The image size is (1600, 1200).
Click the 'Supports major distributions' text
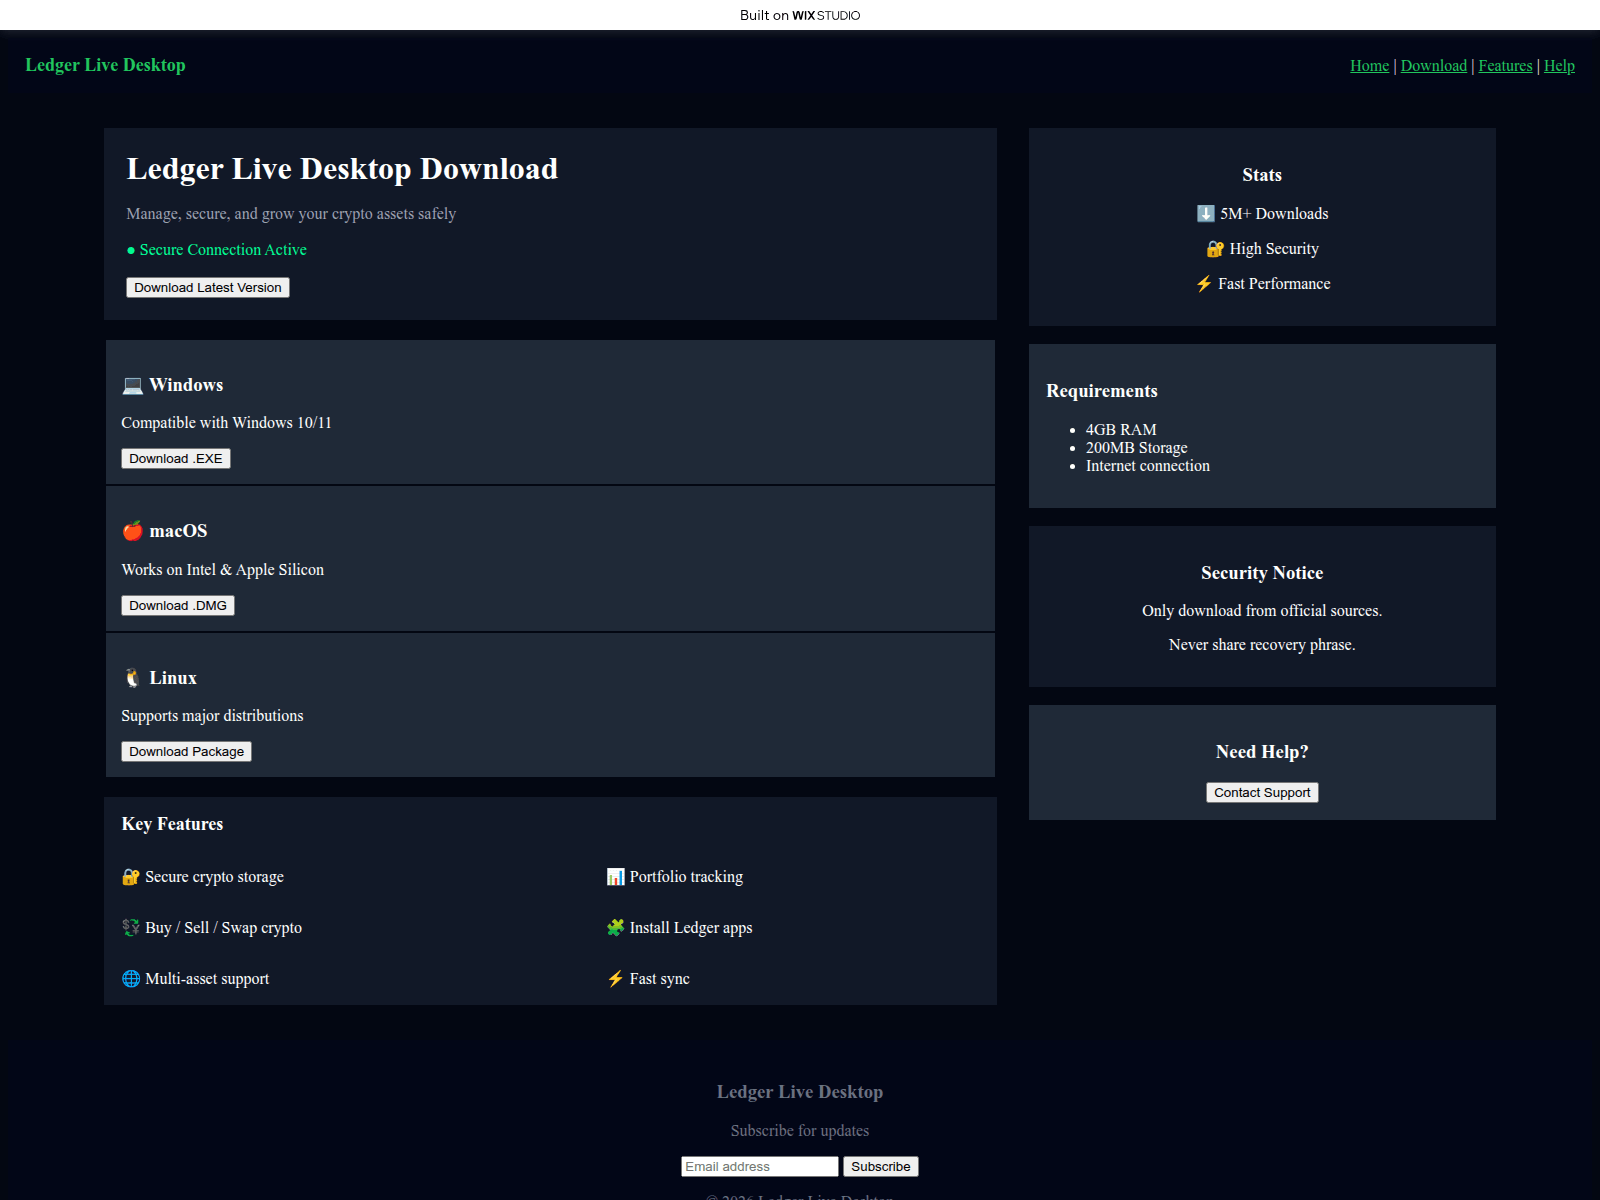pyautogui.click(x=212, y=716)
